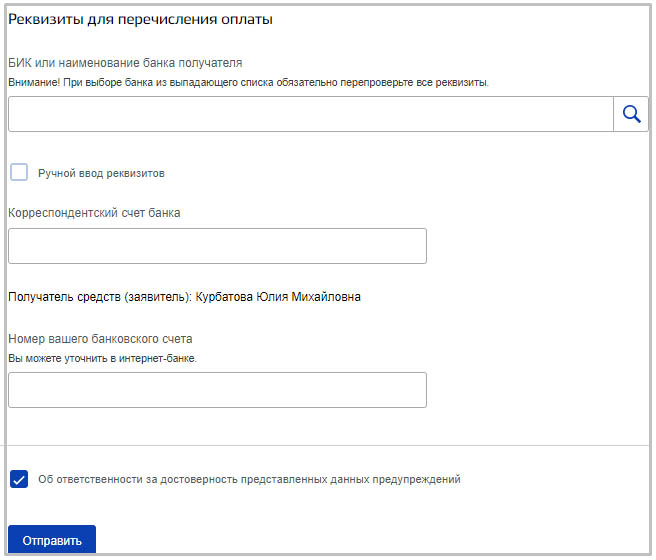Click the Реквизиты для перечисления оплаты heading
656x560 pixels.
[x=141, y=19]
